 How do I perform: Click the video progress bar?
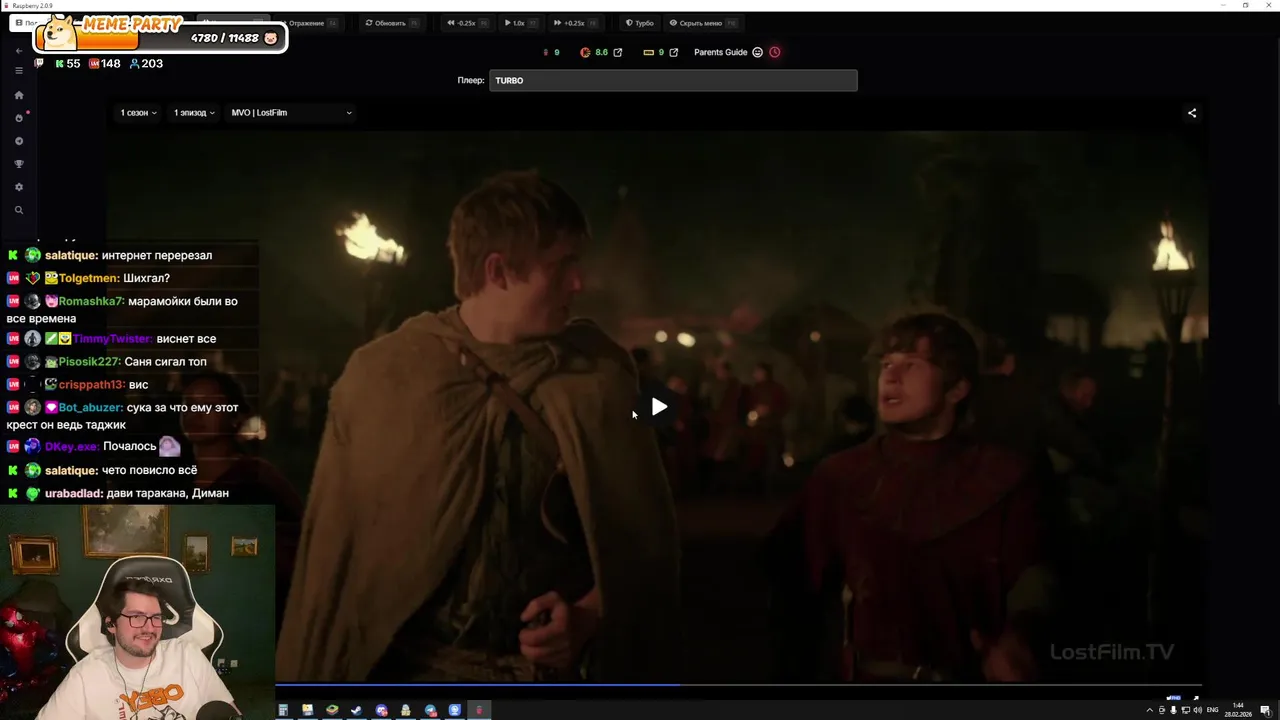tap(738, 686)
